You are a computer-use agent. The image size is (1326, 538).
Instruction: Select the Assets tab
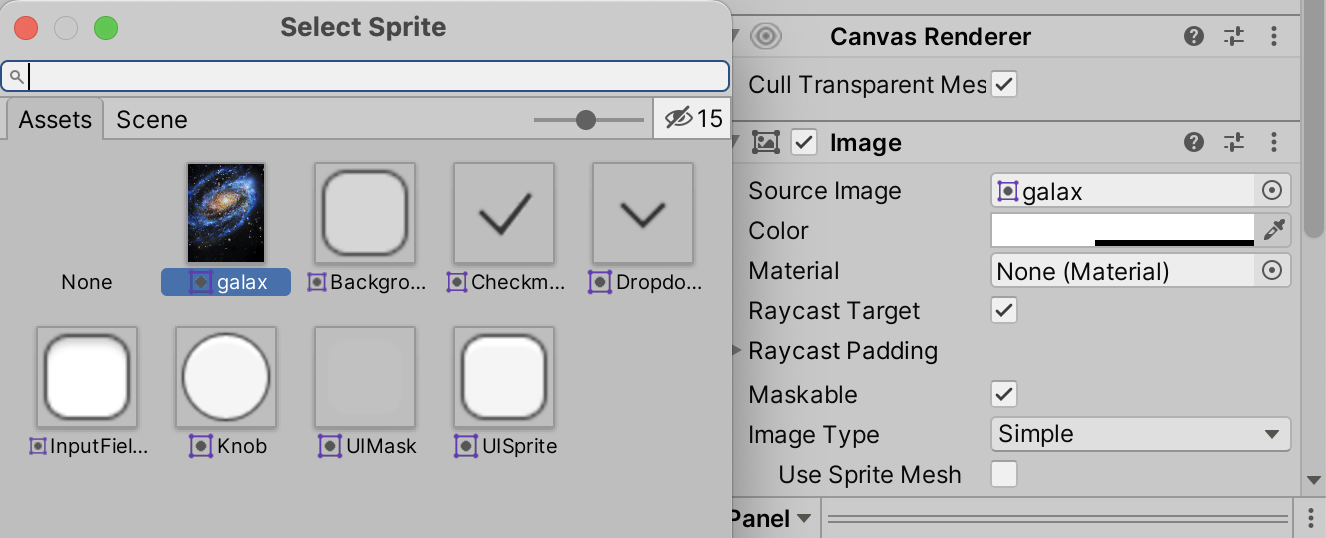coord(55,120)
